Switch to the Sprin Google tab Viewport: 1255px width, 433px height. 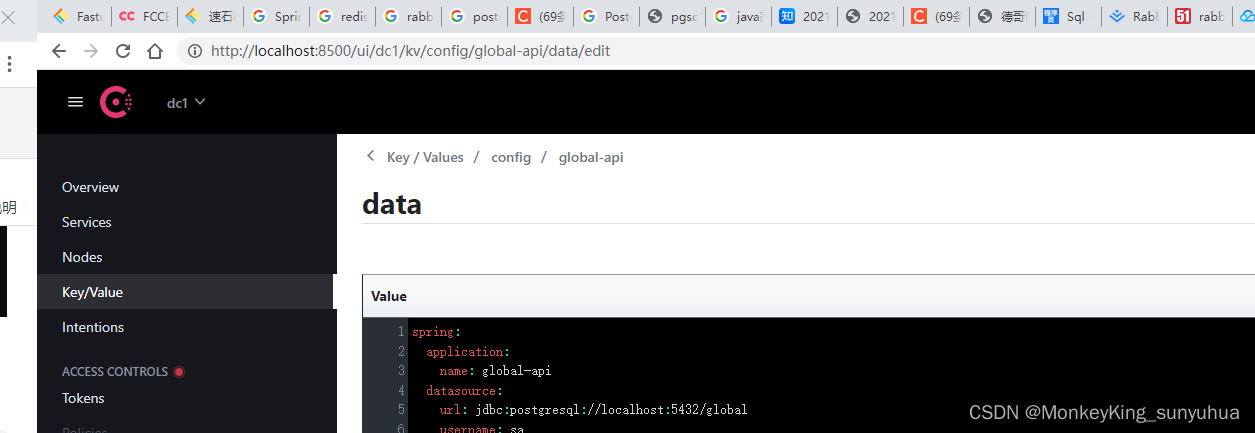[275, 16]
